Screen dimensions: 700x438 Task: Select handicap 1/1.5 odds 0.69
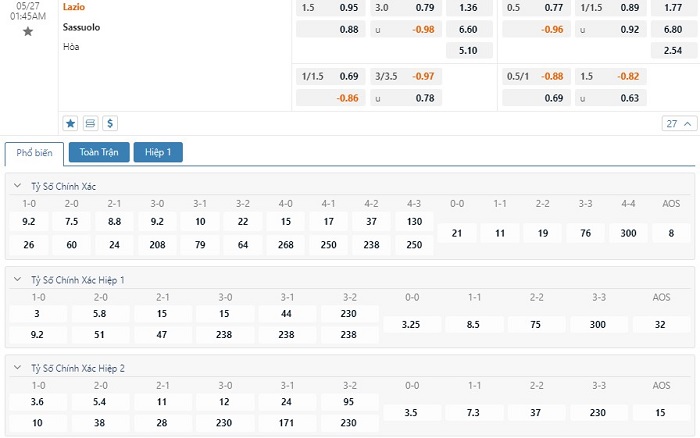(331, 76)
